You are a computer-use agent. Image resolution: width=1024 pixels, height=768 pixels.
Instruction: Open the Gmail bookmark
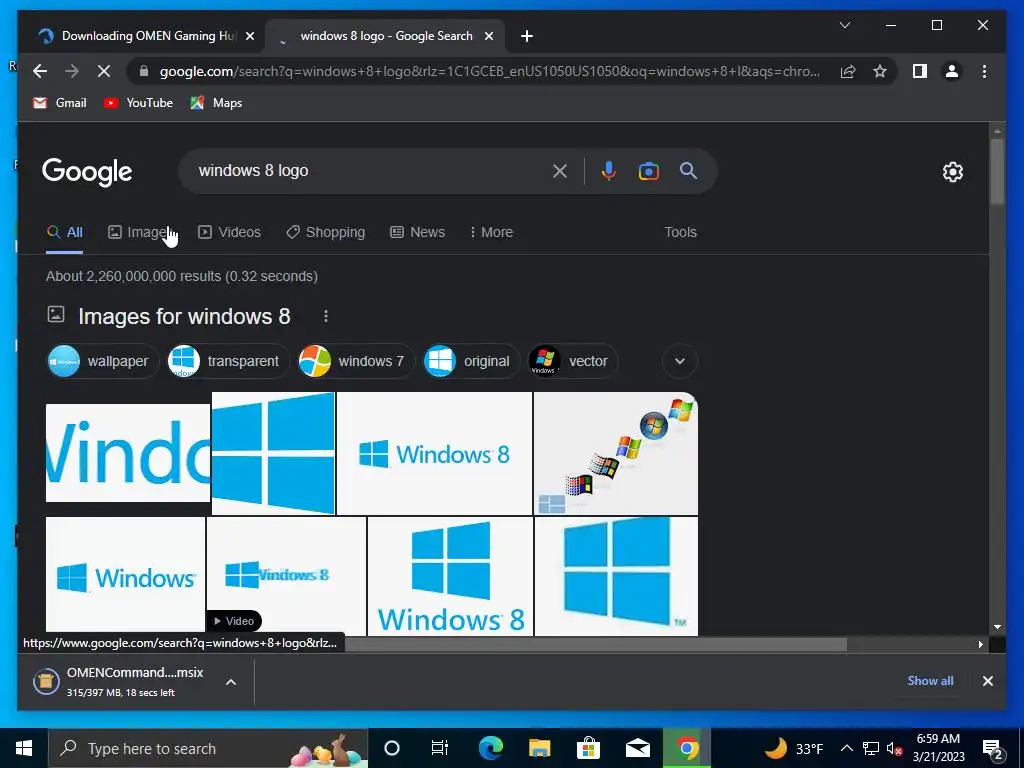click(x=59, y=103)
